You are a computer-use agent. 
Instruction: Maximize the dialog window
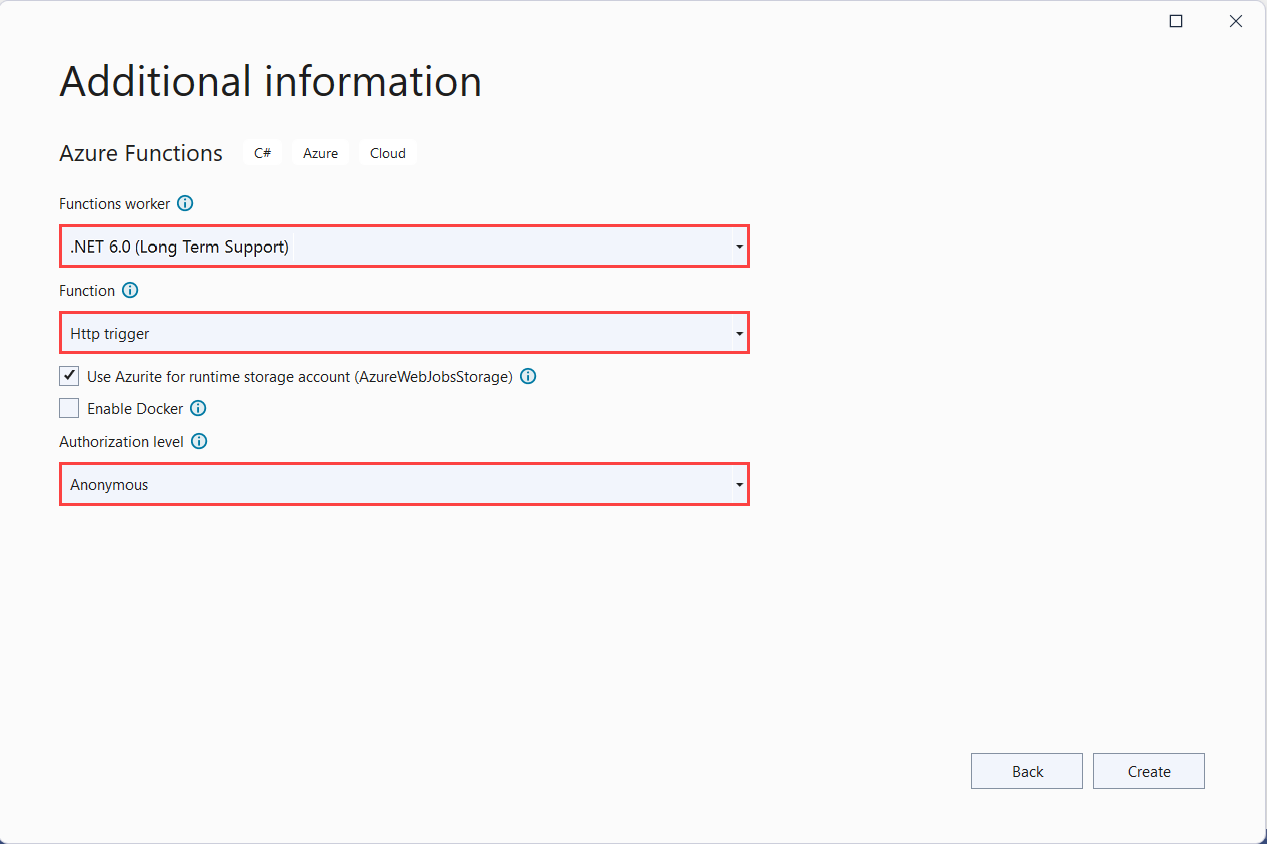[x=1176, y=21]
